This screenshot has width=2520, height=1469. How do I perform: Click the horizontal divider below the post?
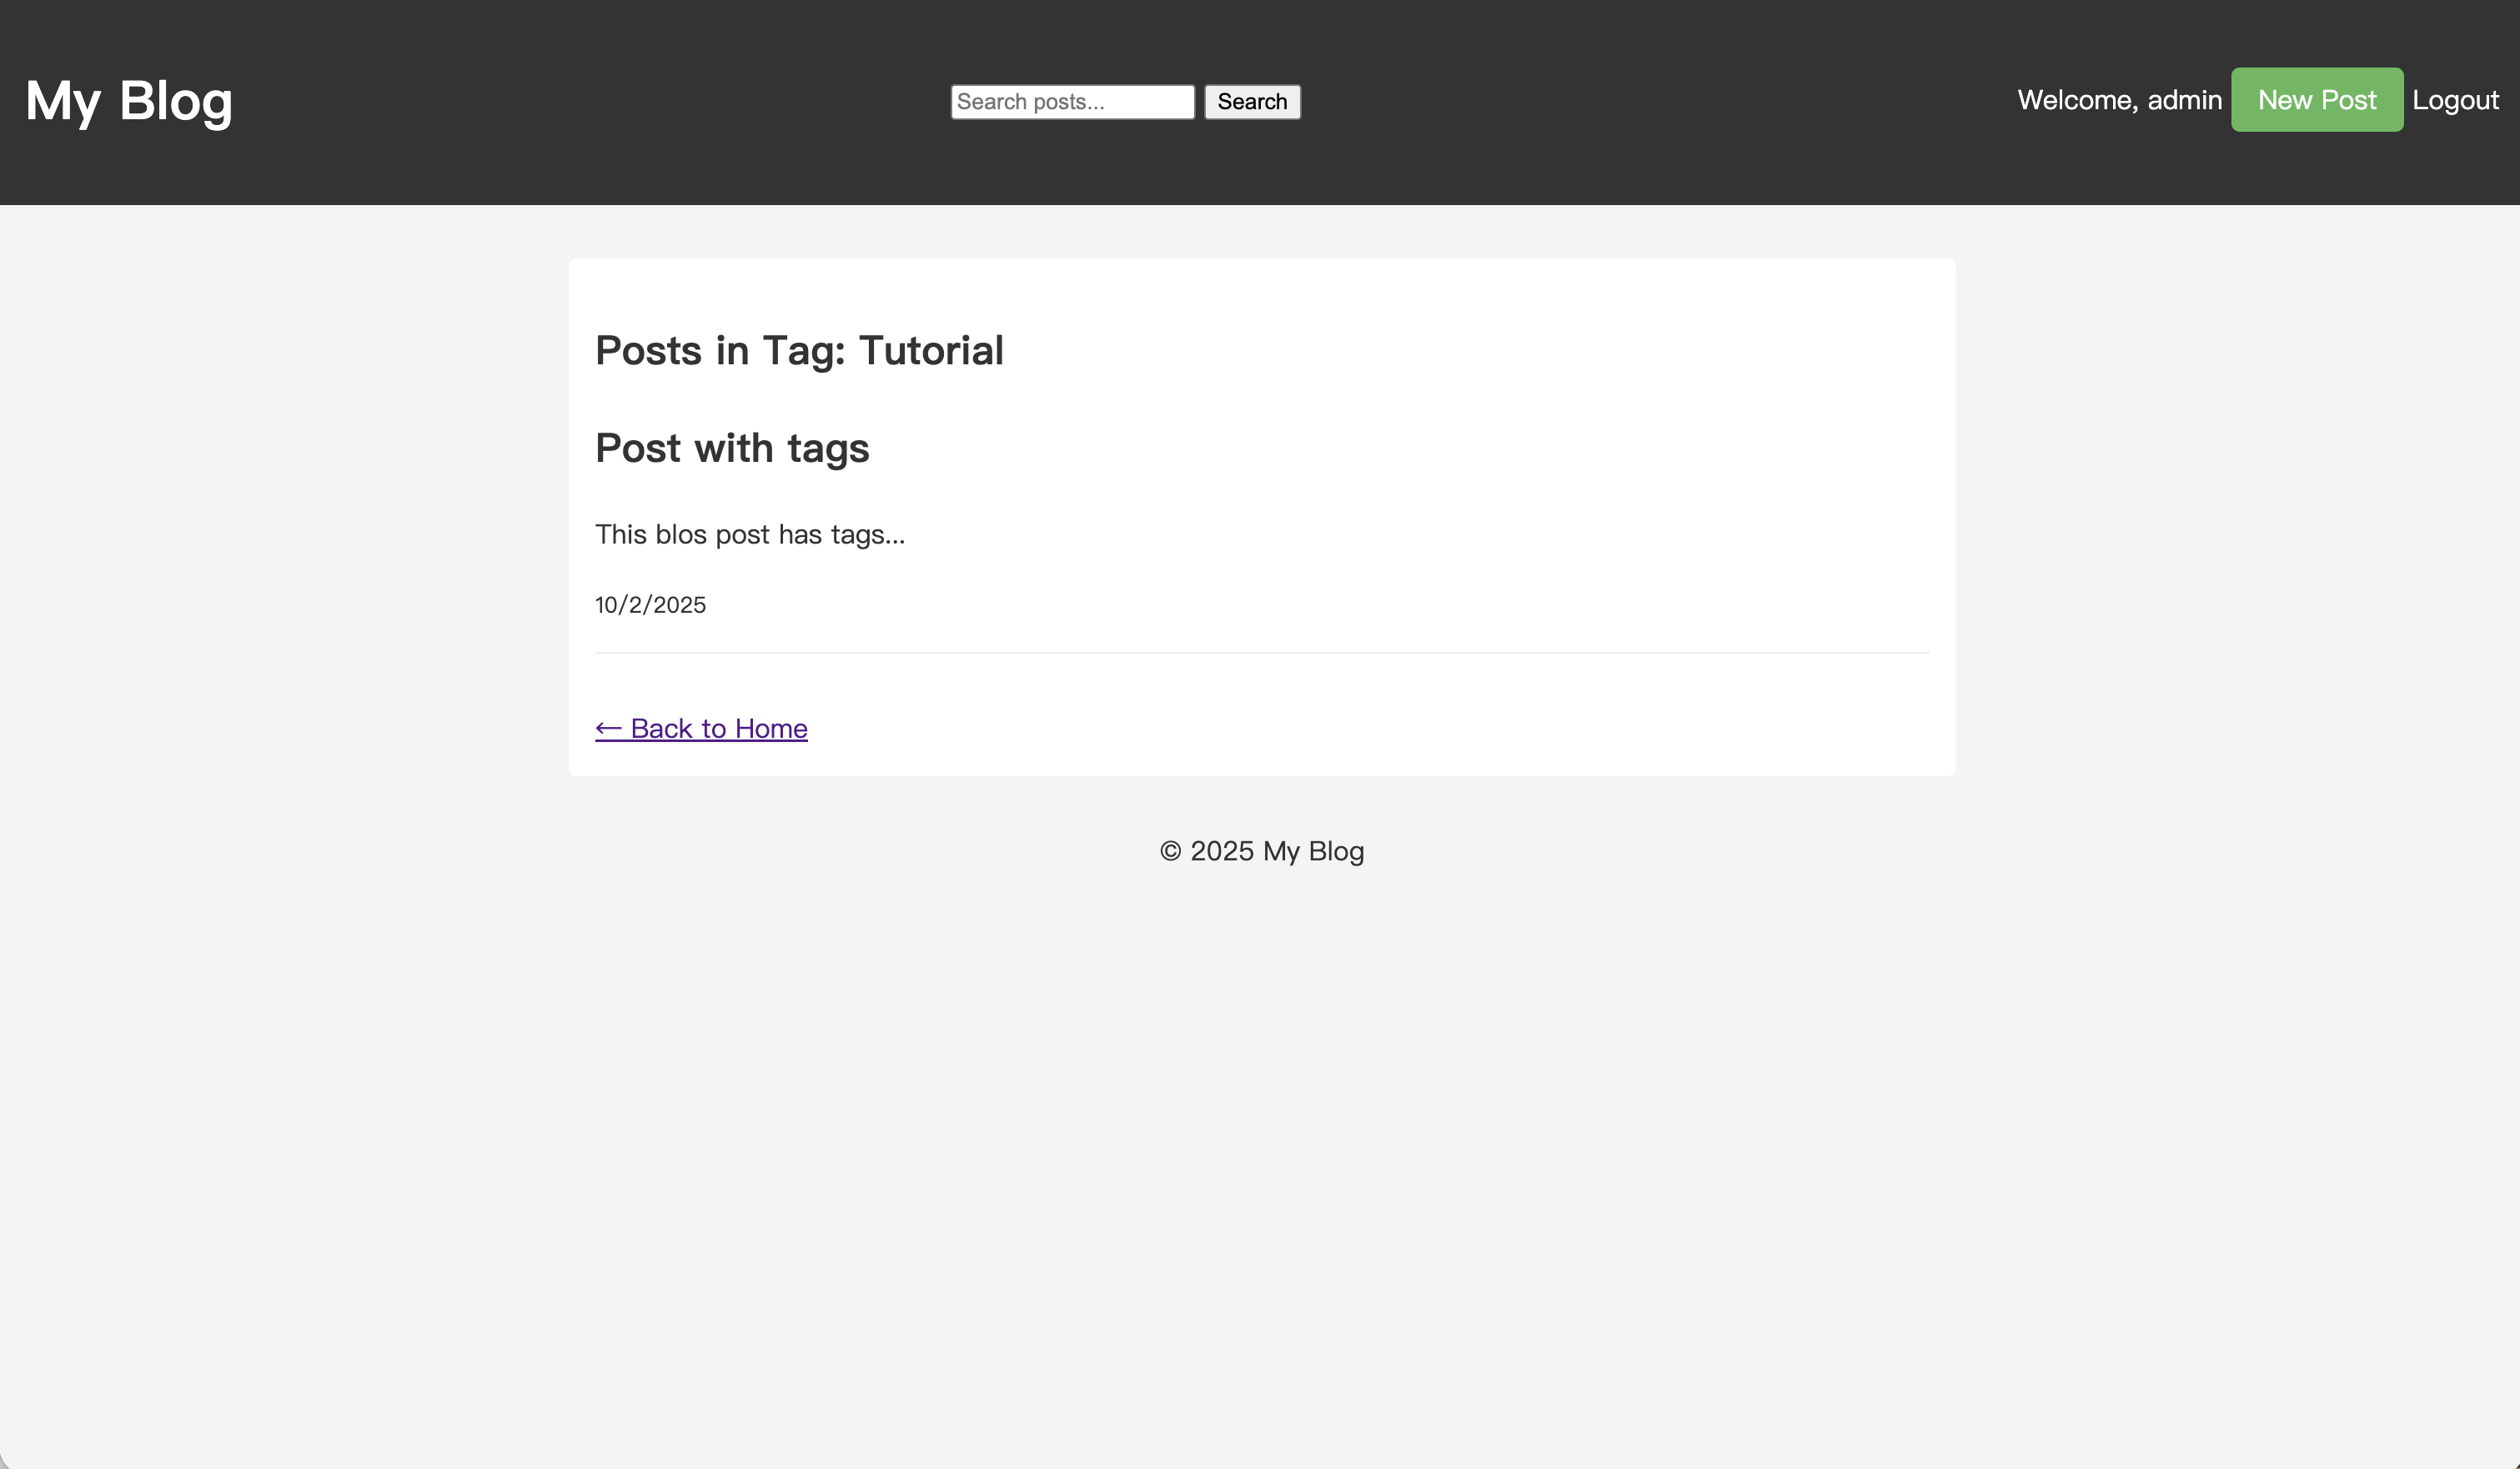point(1261,653)
